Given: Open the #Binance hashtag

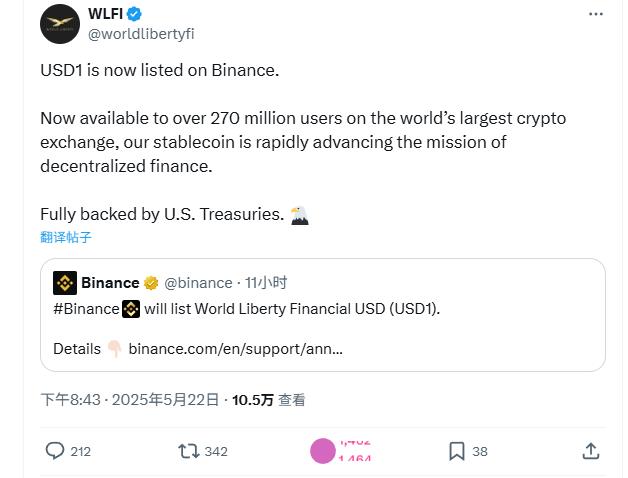Looking at the screenshot, I should click(86, 309).
